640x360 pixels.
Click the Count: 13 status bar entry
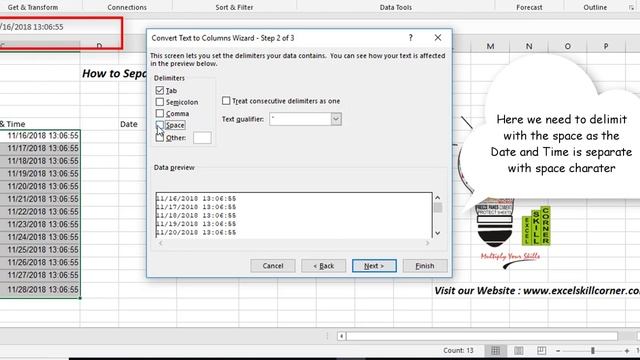(x=458, y=351)
